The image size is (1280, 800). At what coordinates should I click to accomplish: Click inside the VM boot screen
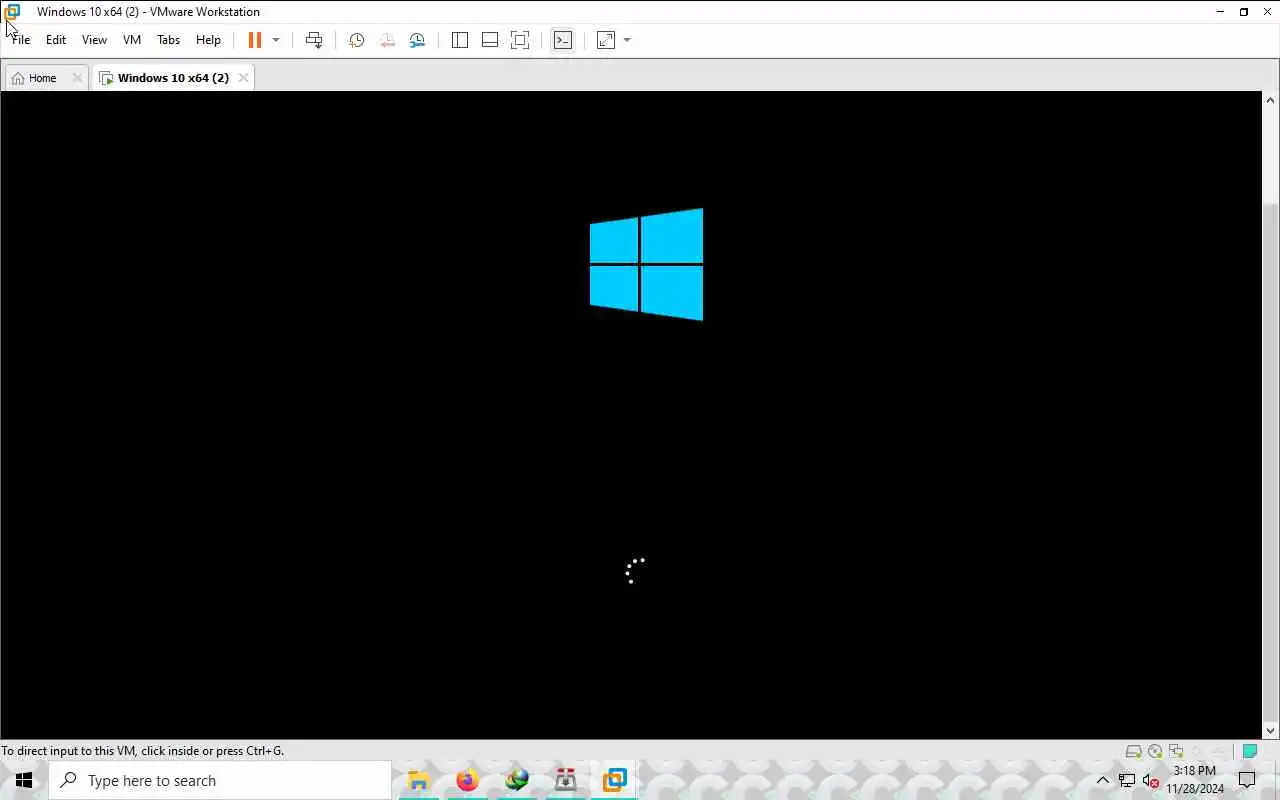[631, 415]
